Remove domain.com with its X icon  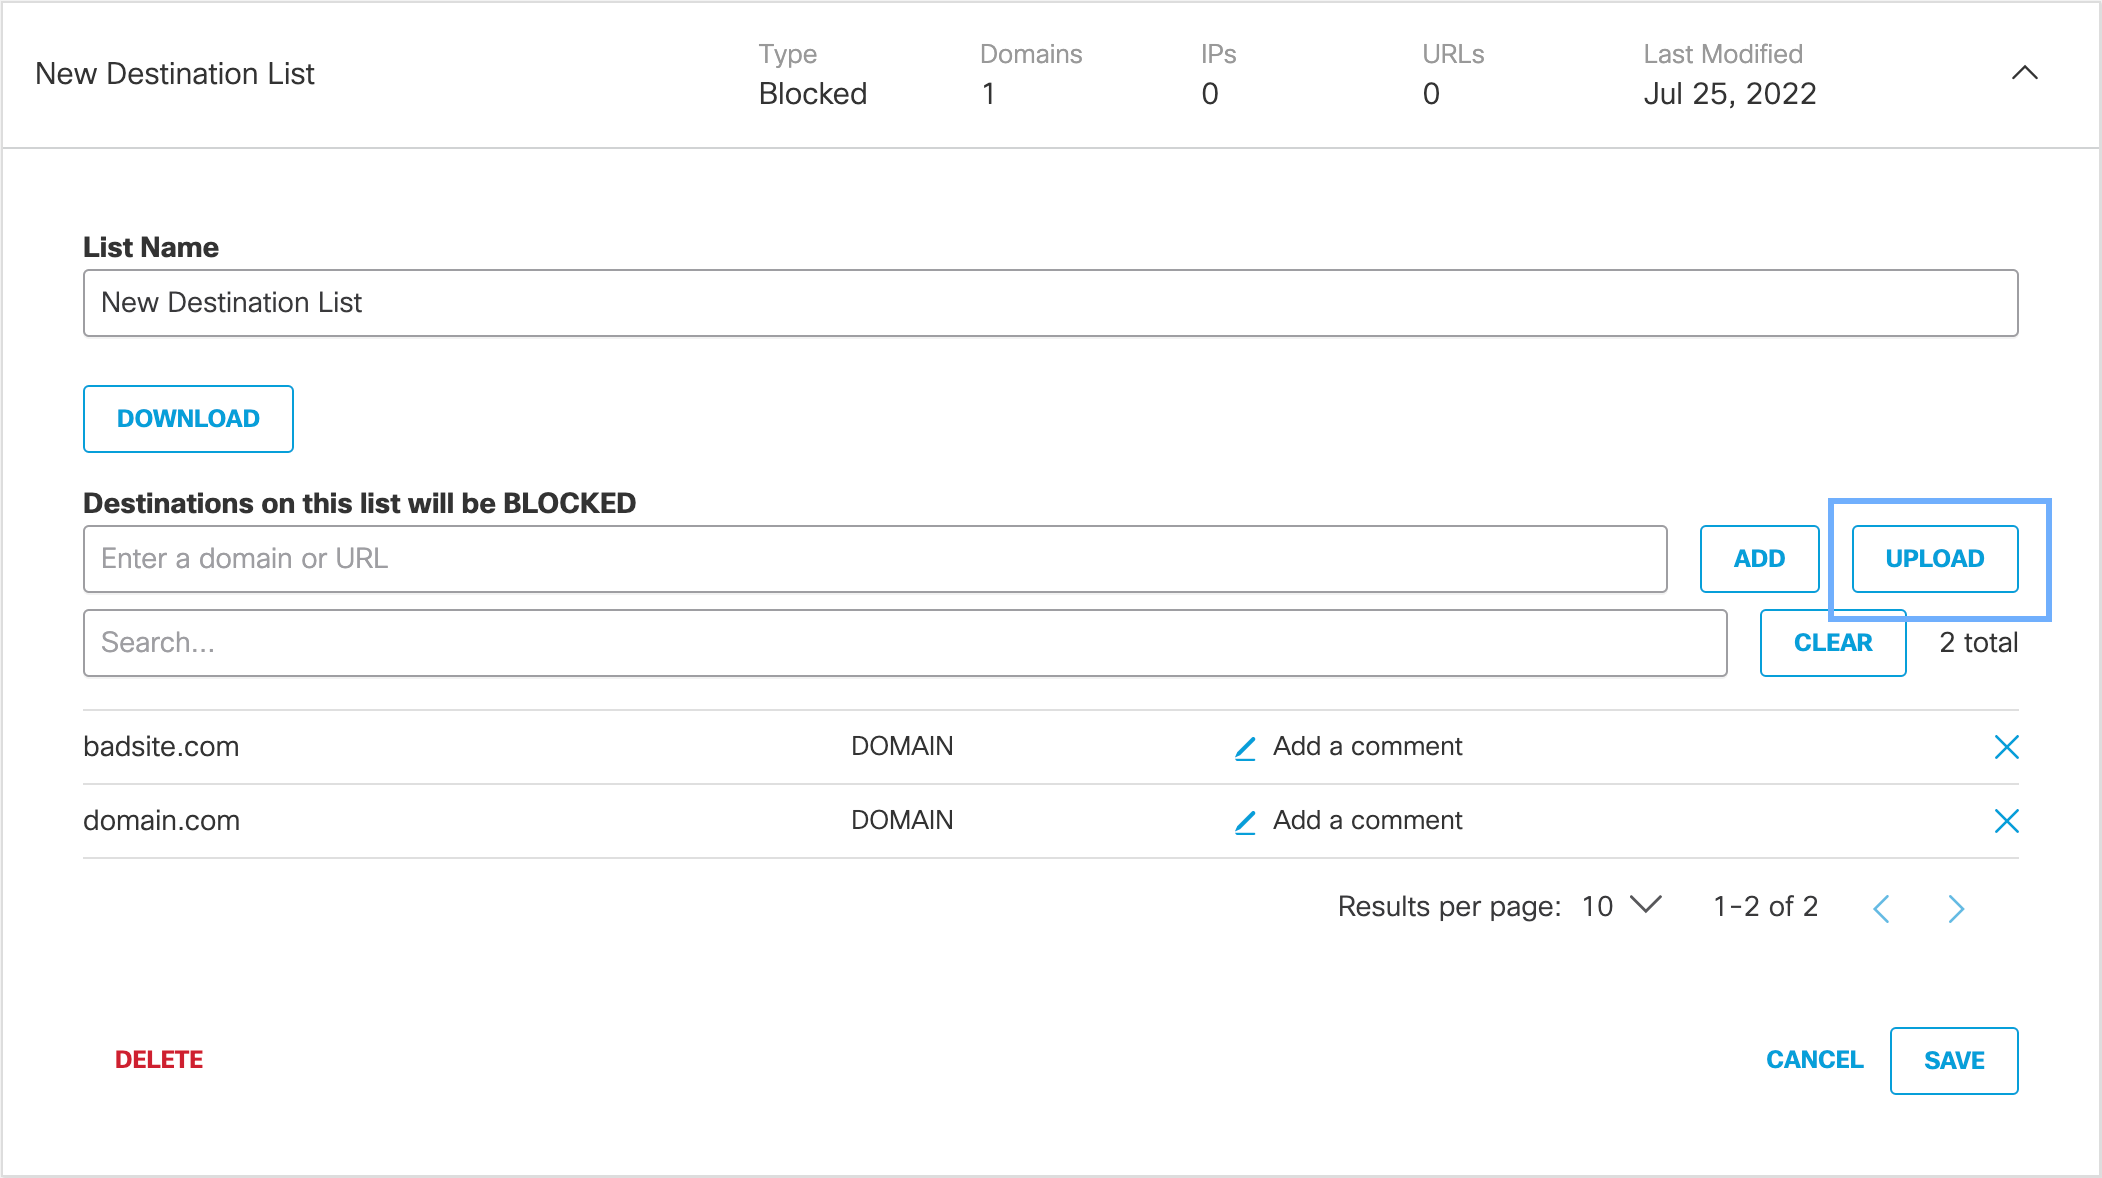pyautogui.click(x=2006, y=821)
